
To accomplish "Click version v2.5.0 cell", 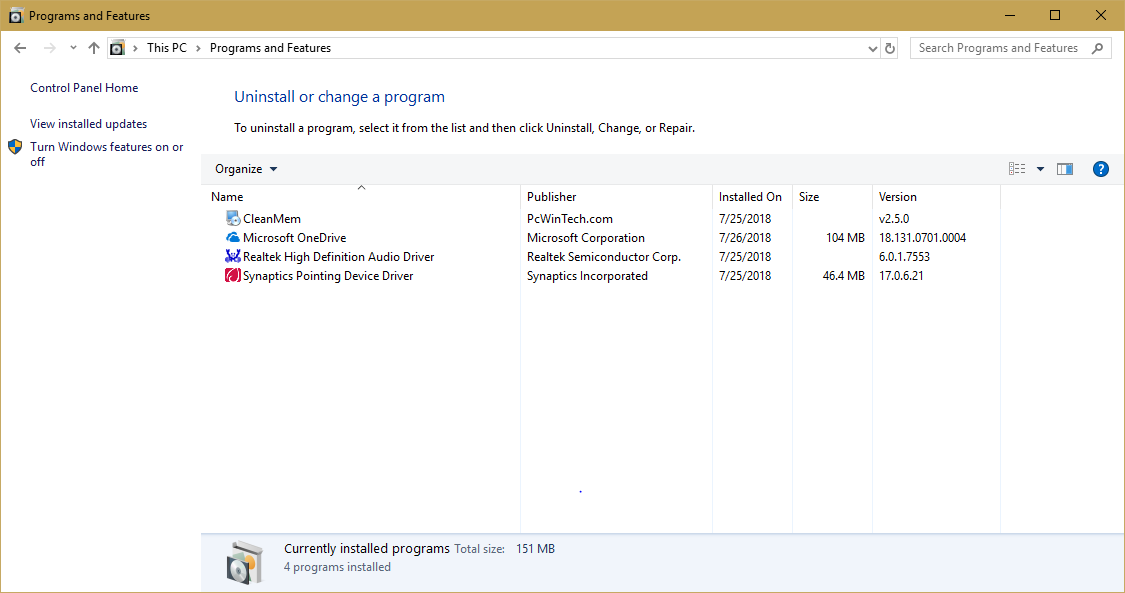I will pyautogui.click(x=894, y=219).
